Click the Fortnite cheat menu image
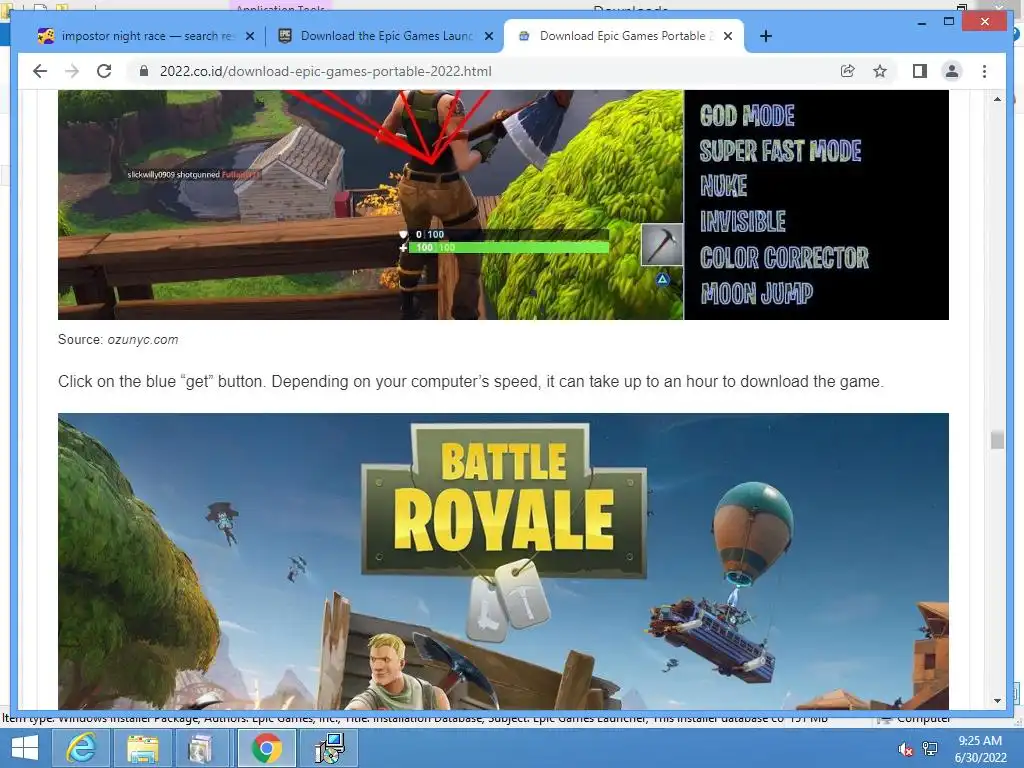 point(503,204)
